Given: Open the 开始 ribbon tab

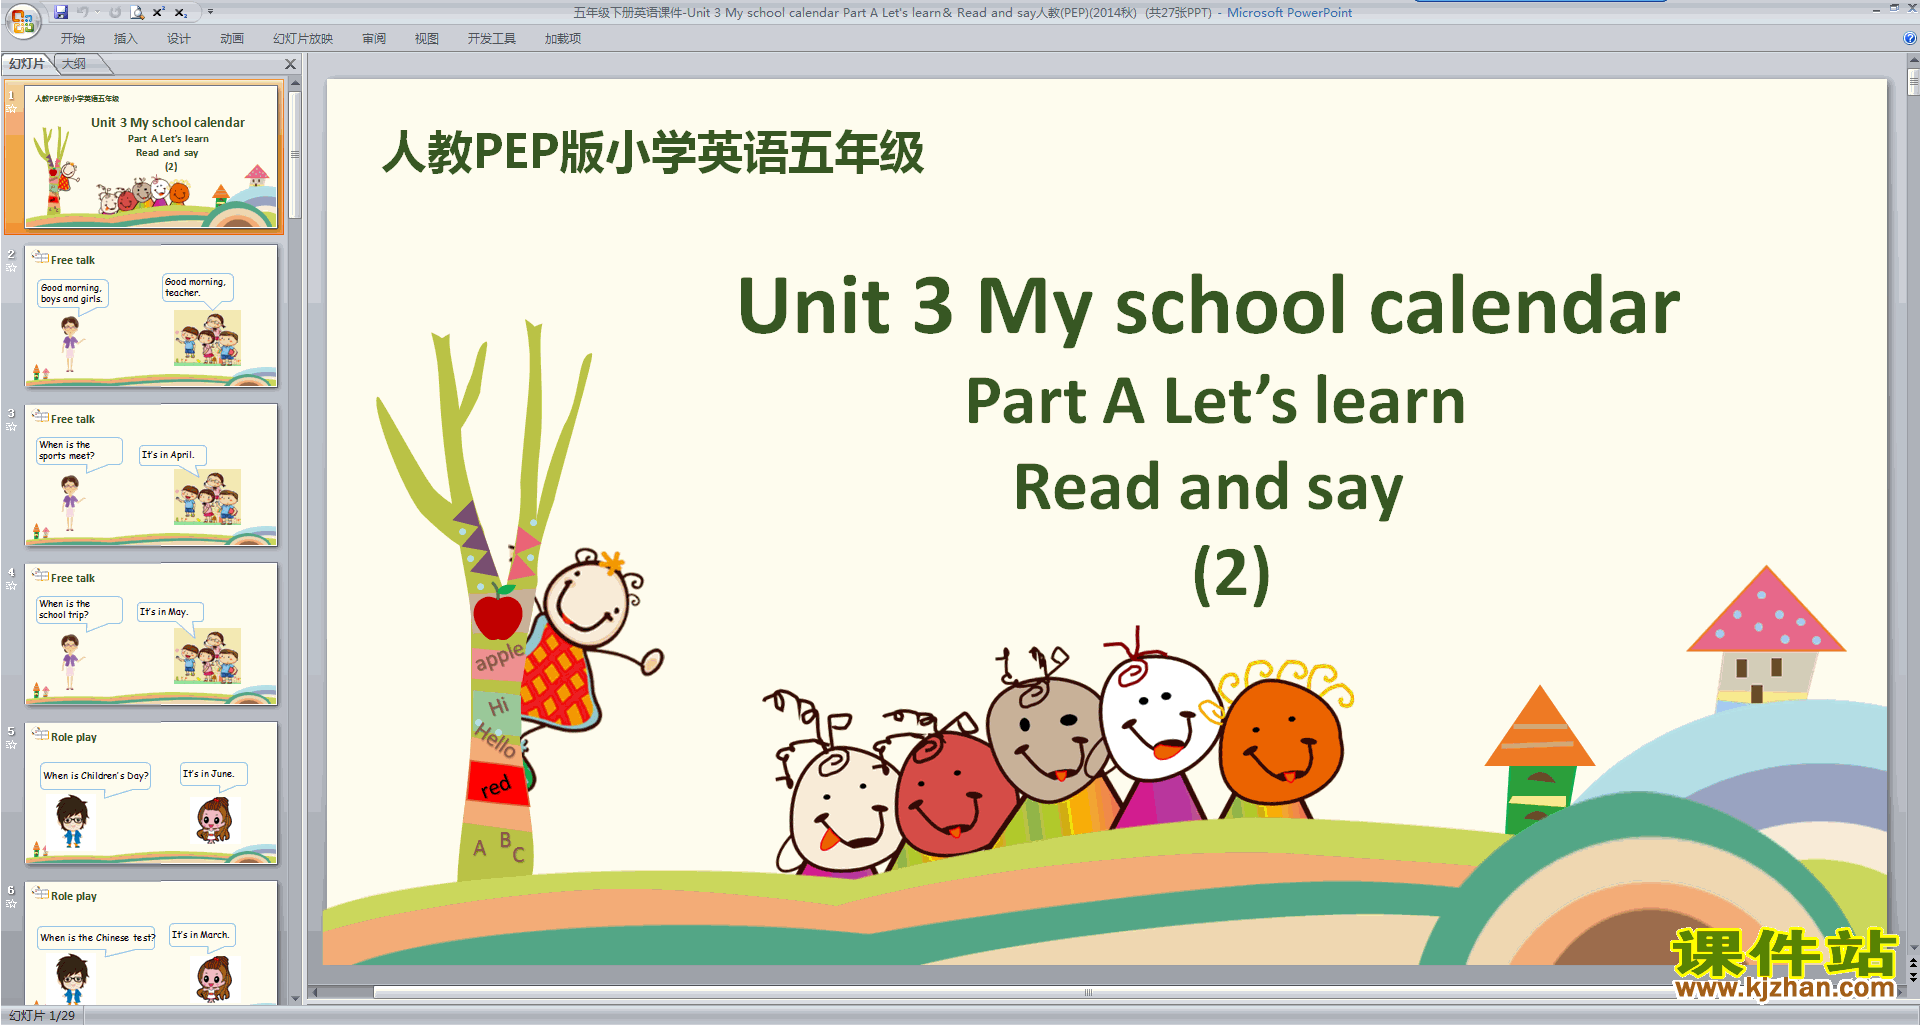Looking at the screenshot, I should [73, 39].
